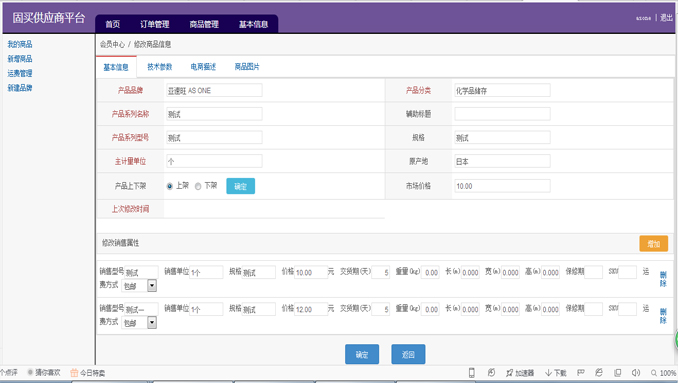This screenshot has height=383, width=678.
Task: Switch to the 电商描述 tab
Action: 203,67
